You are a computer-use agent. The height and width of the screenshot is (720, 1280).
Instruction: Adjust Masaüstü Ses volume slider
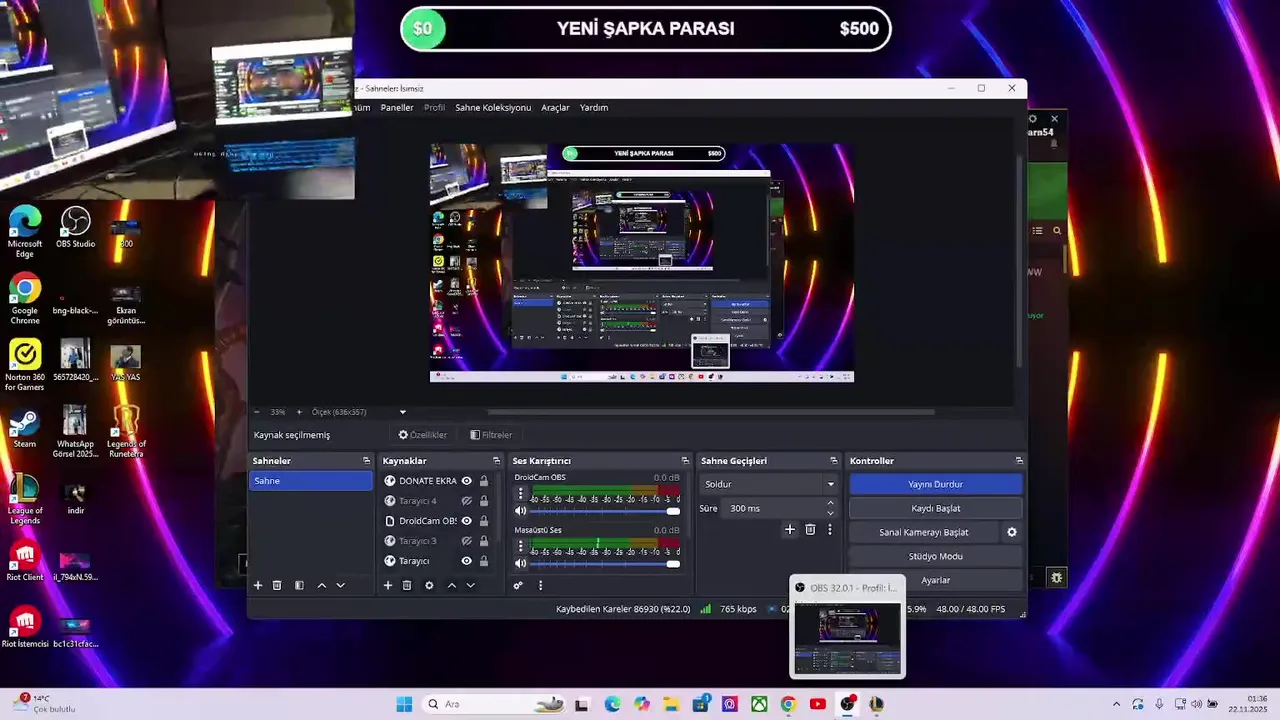(606, 564)
